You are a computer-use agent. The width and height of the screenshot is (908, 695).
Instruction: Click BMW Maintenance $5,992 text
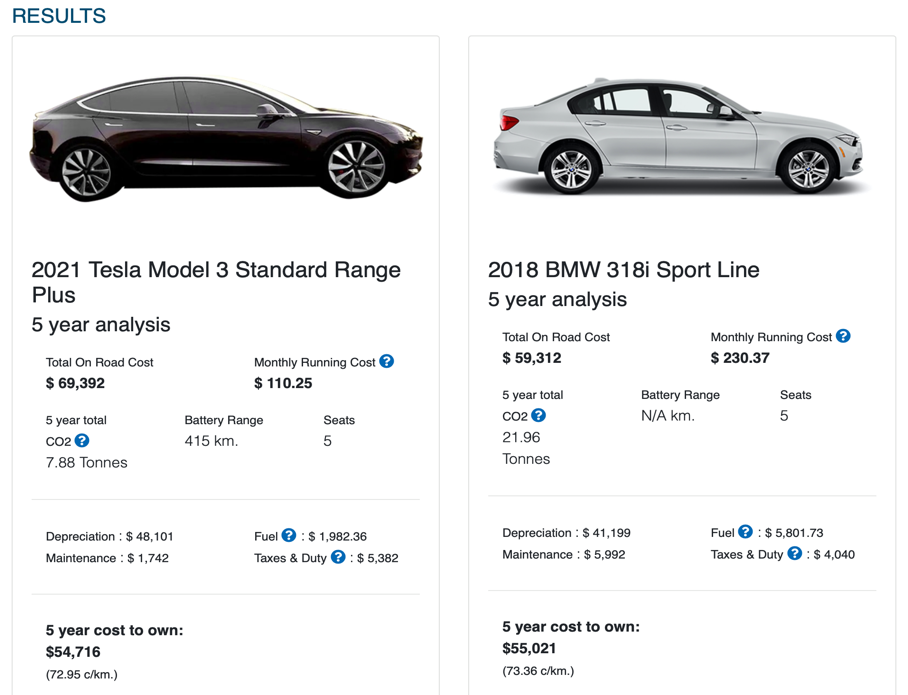[x=563, y=554]
